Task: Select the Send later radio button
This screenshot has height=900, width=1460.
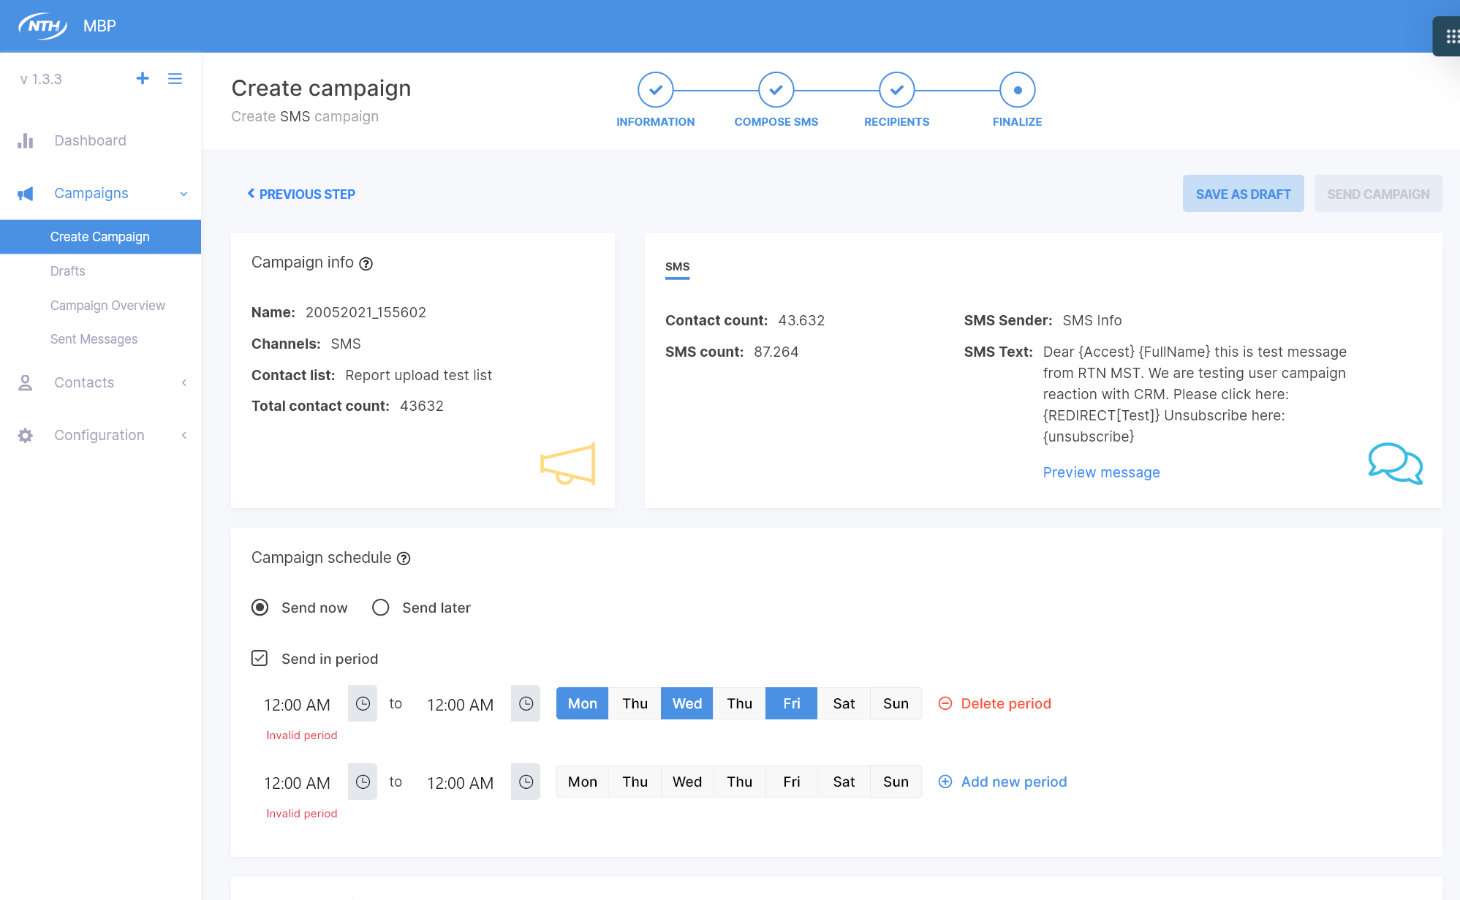Action: 381,608
